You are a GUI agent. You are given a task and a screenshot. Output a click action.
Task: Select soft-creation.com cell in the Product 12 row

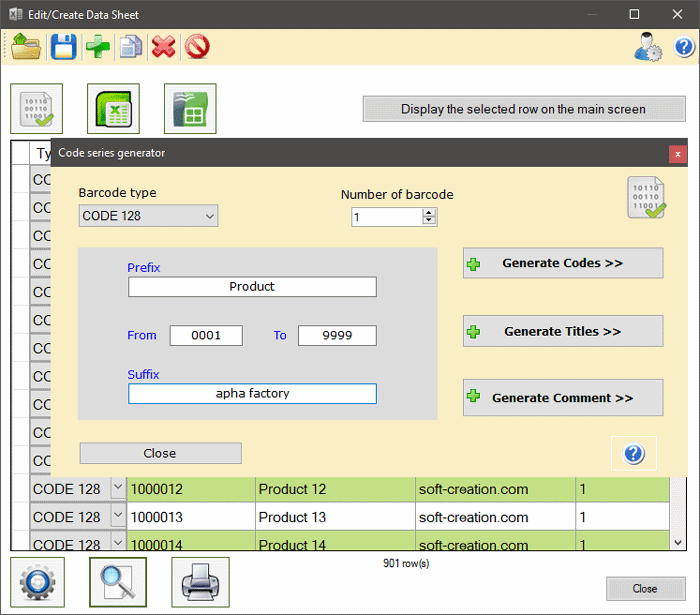[496, 489]
